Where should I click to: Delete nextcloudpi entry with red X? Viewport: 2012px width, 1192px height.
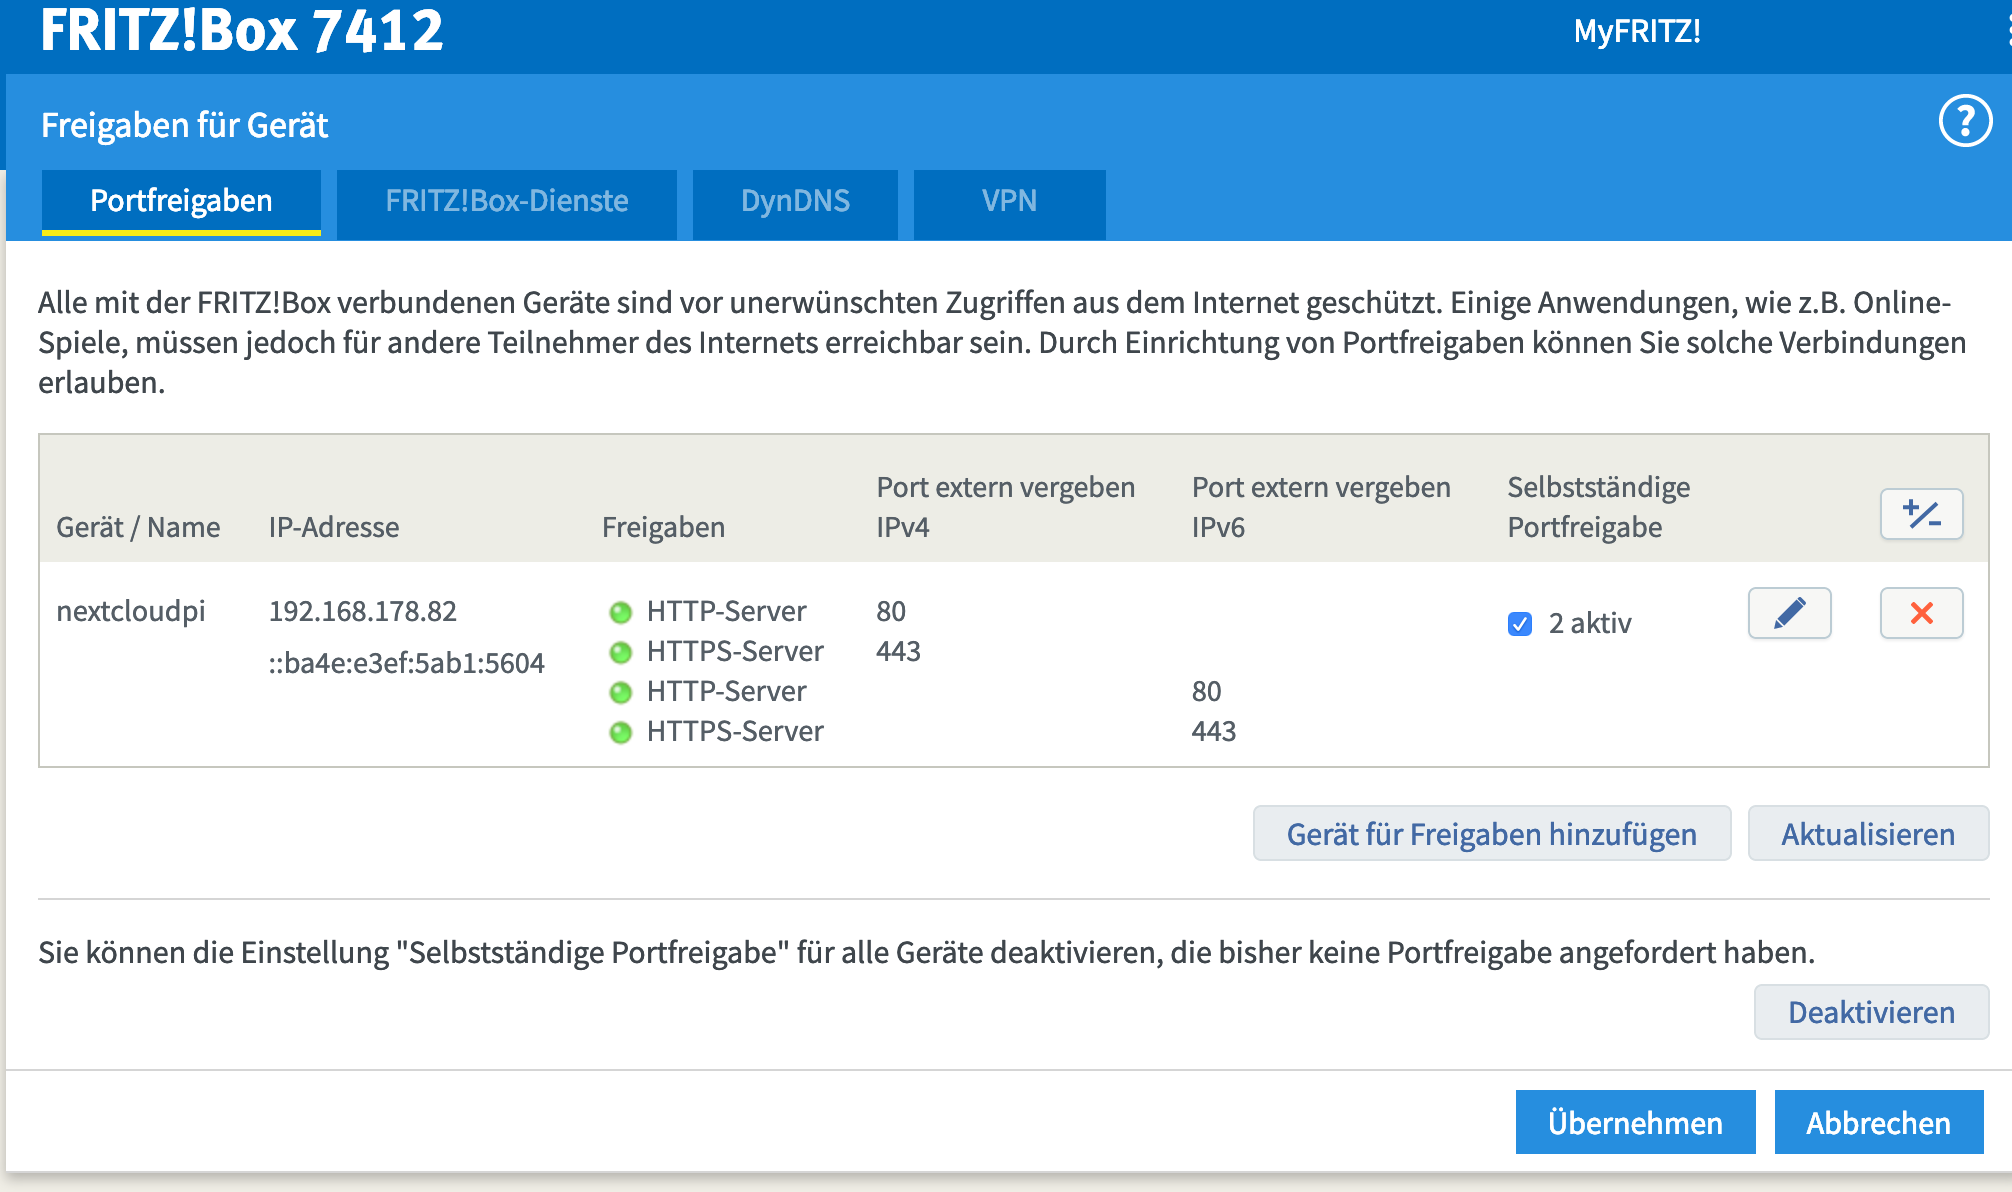click(x=1921, y=613)
